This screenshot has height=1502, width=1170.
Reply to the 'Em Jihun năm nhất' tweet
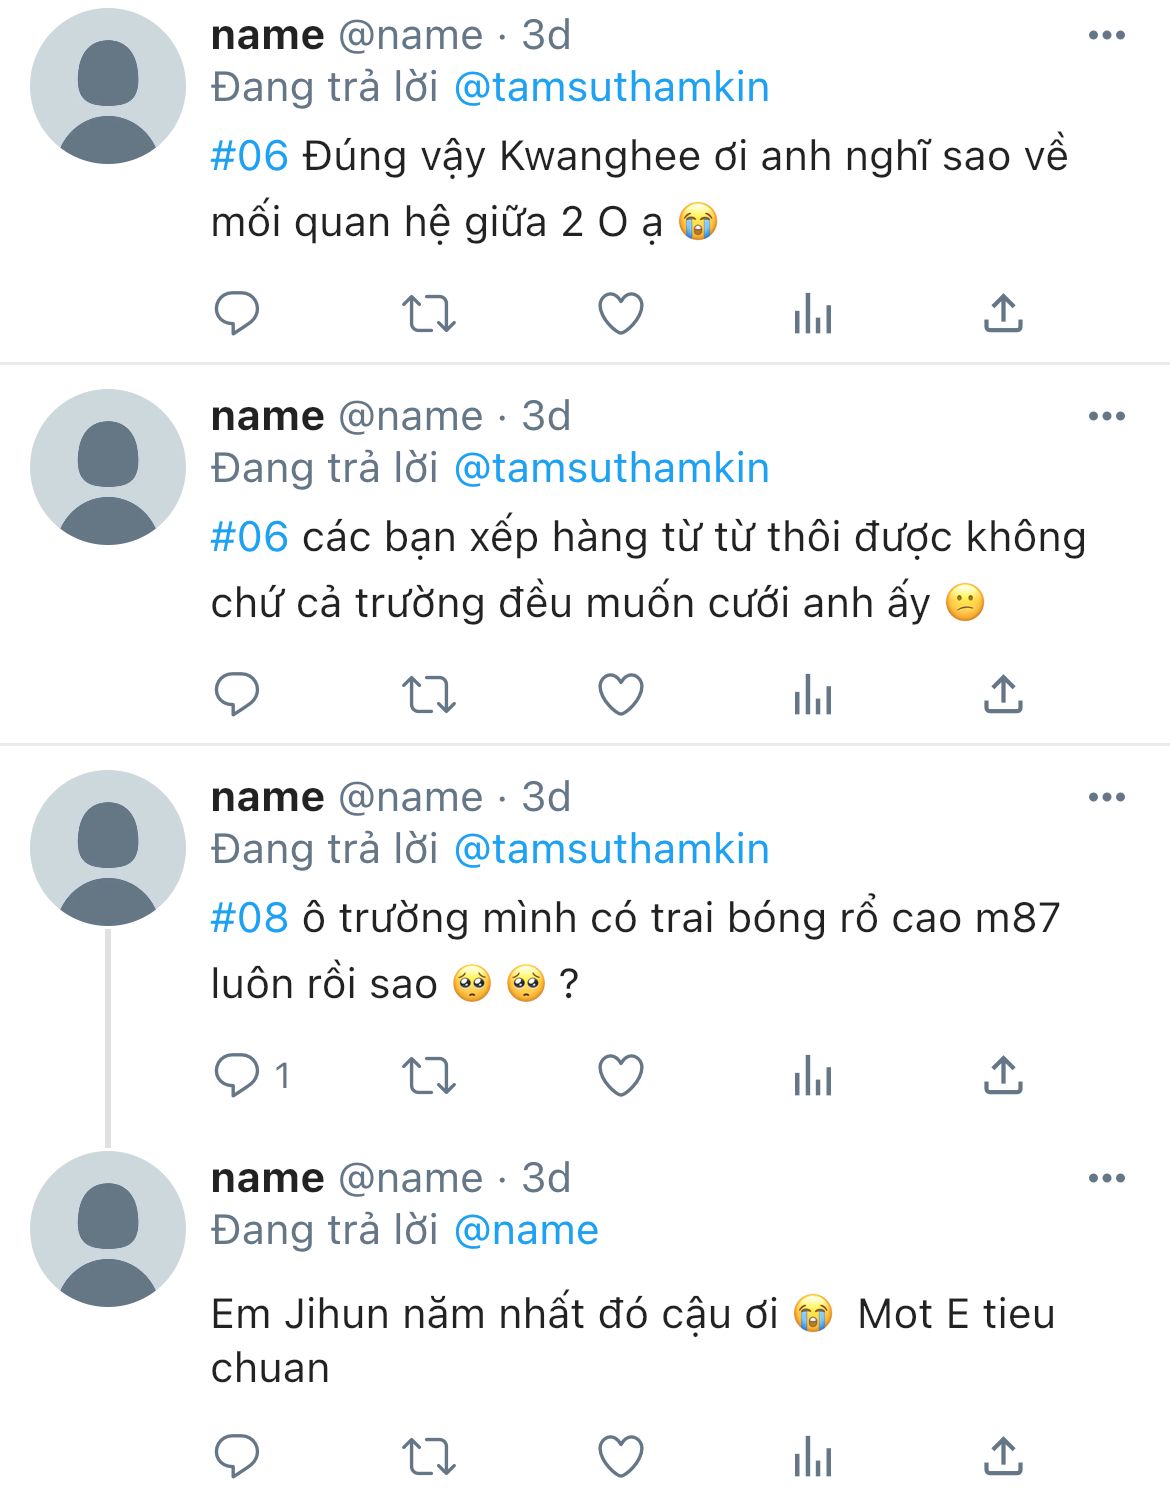pos(237,1457)
